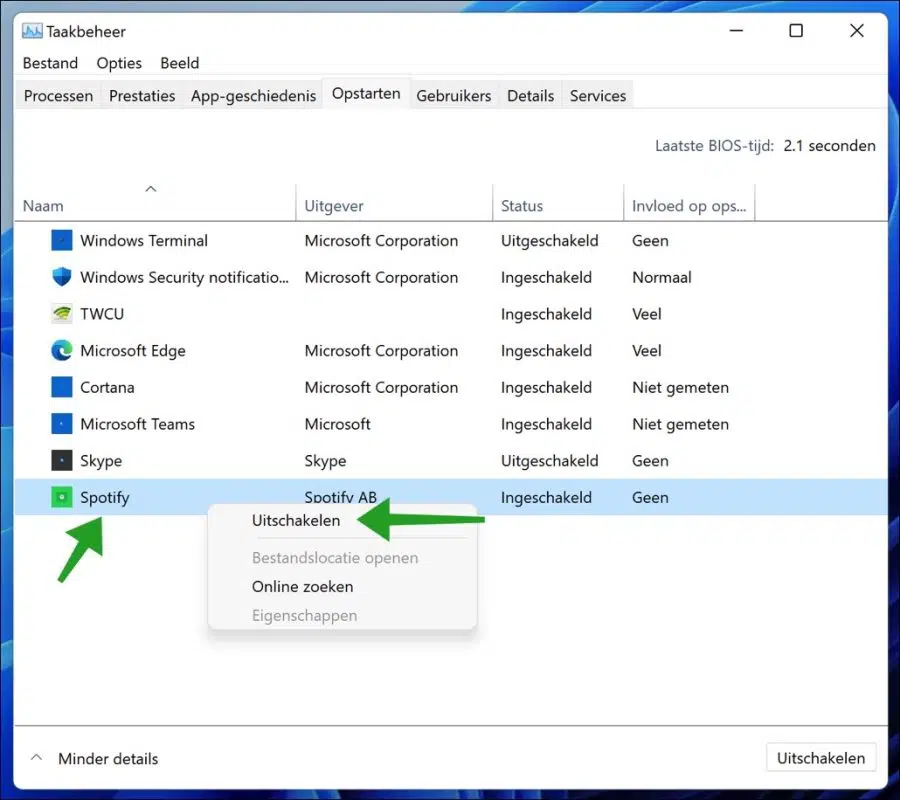The width and height of the screenshot is (900, 800).
Task: Click the greyed Eigenschappen entry
Action: [304, 616]
